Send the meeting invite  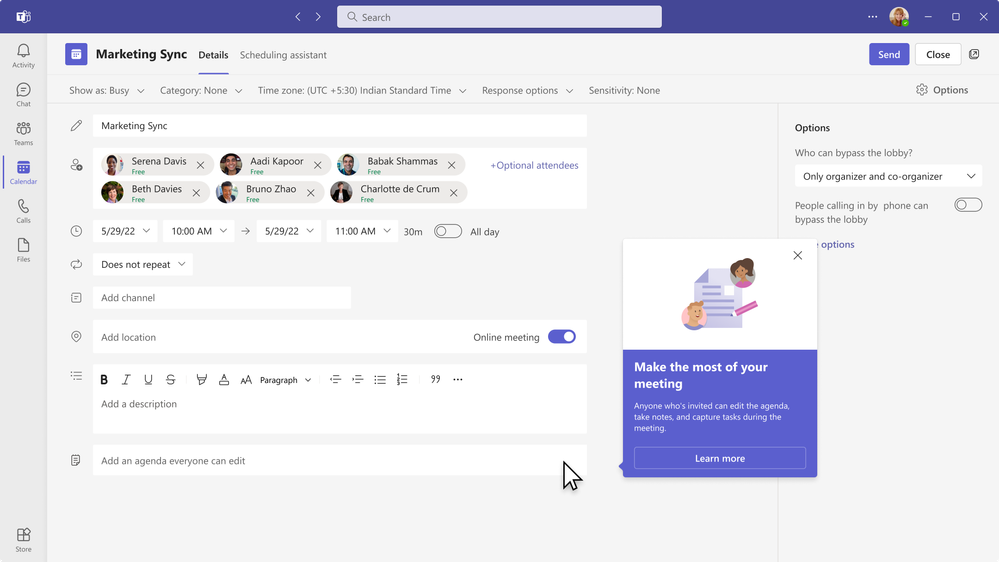[x=889, y=54]
